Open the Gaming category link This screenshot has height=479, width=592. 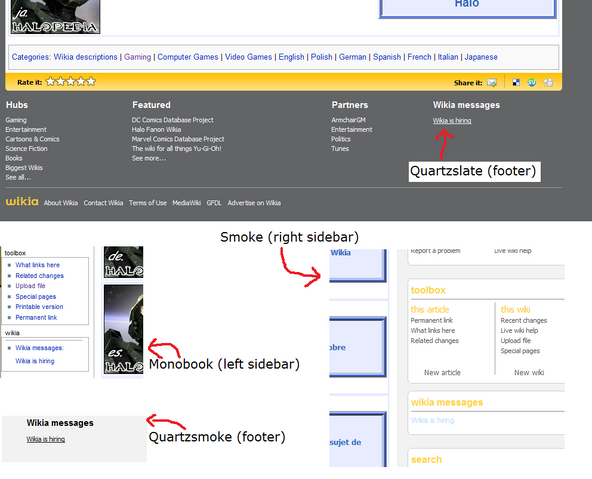pyautogui.click(x=137, y=57)
